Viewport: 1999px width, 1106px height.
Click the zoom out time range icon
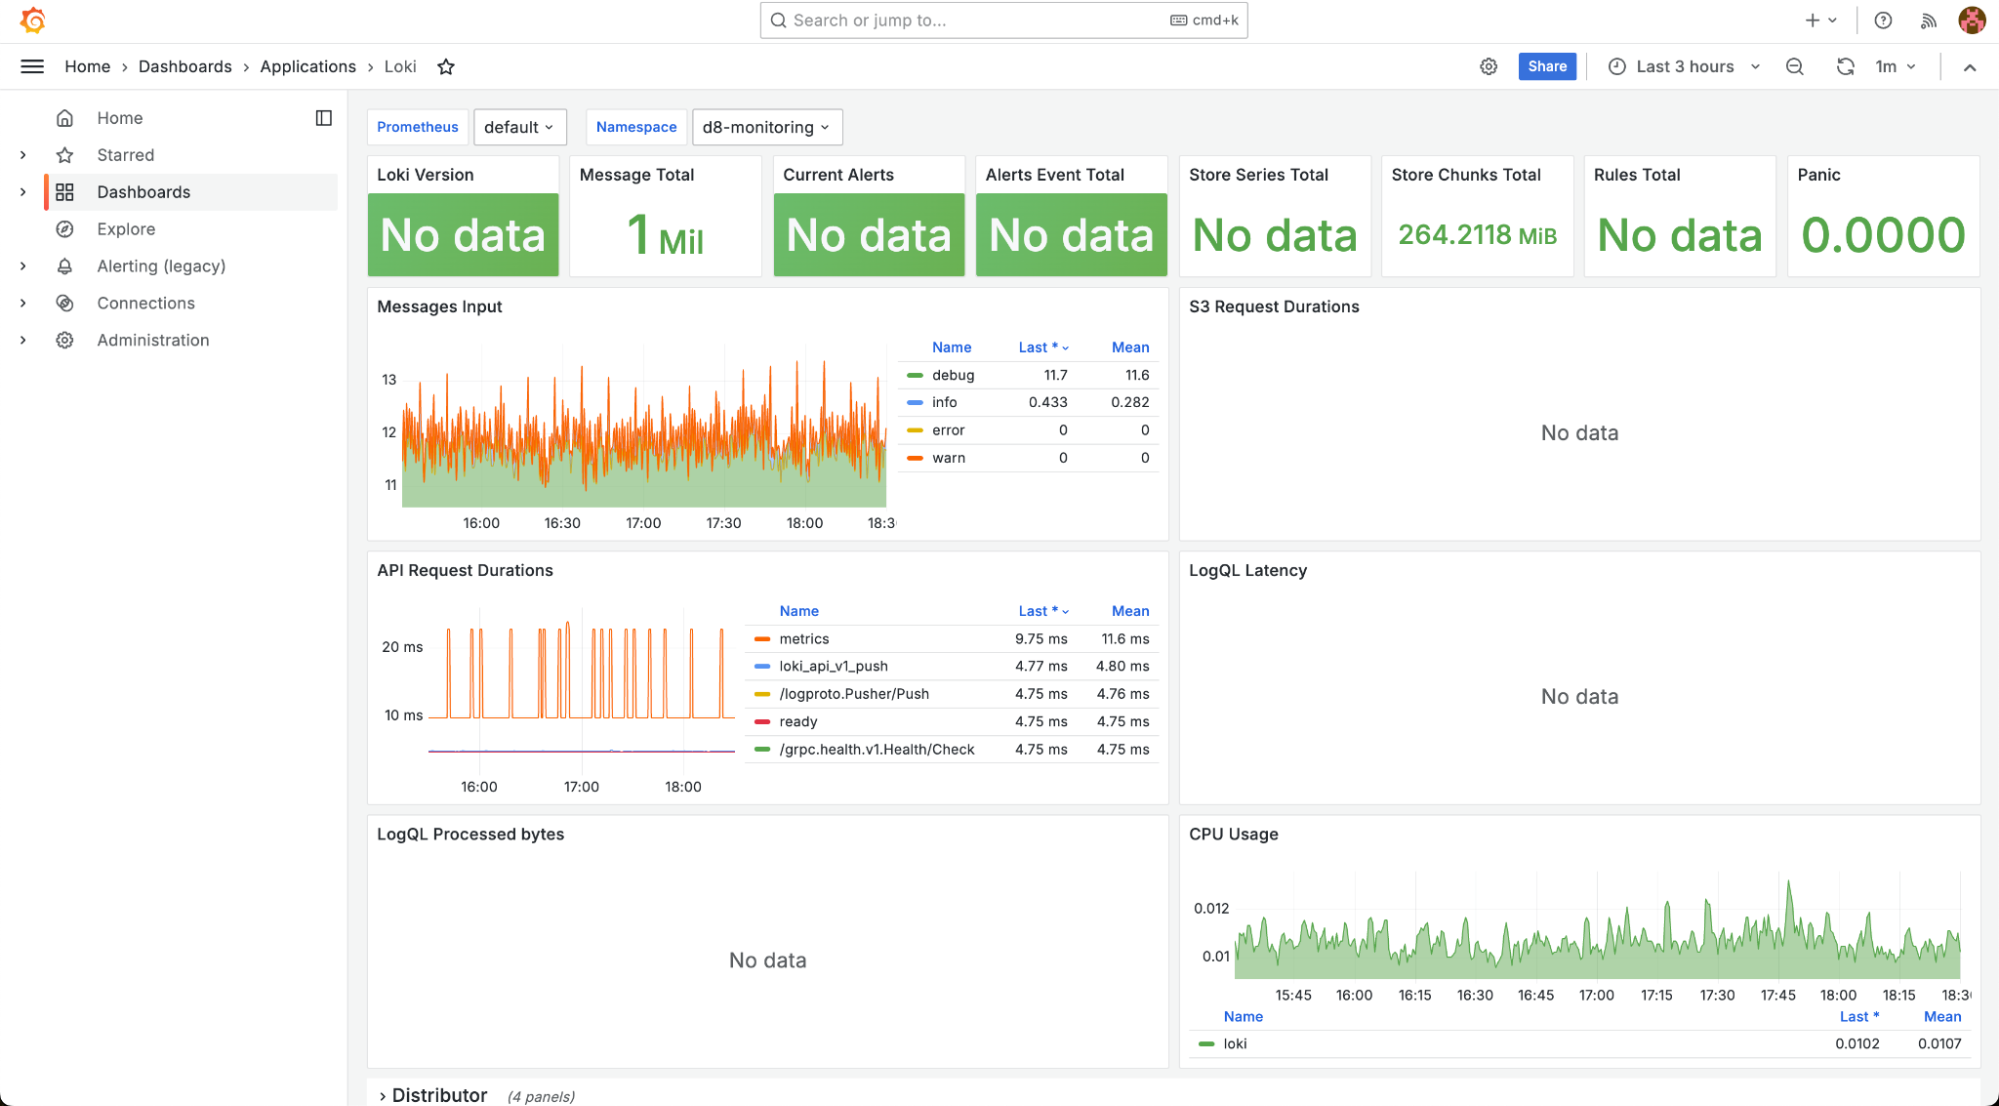[1794, 67]
